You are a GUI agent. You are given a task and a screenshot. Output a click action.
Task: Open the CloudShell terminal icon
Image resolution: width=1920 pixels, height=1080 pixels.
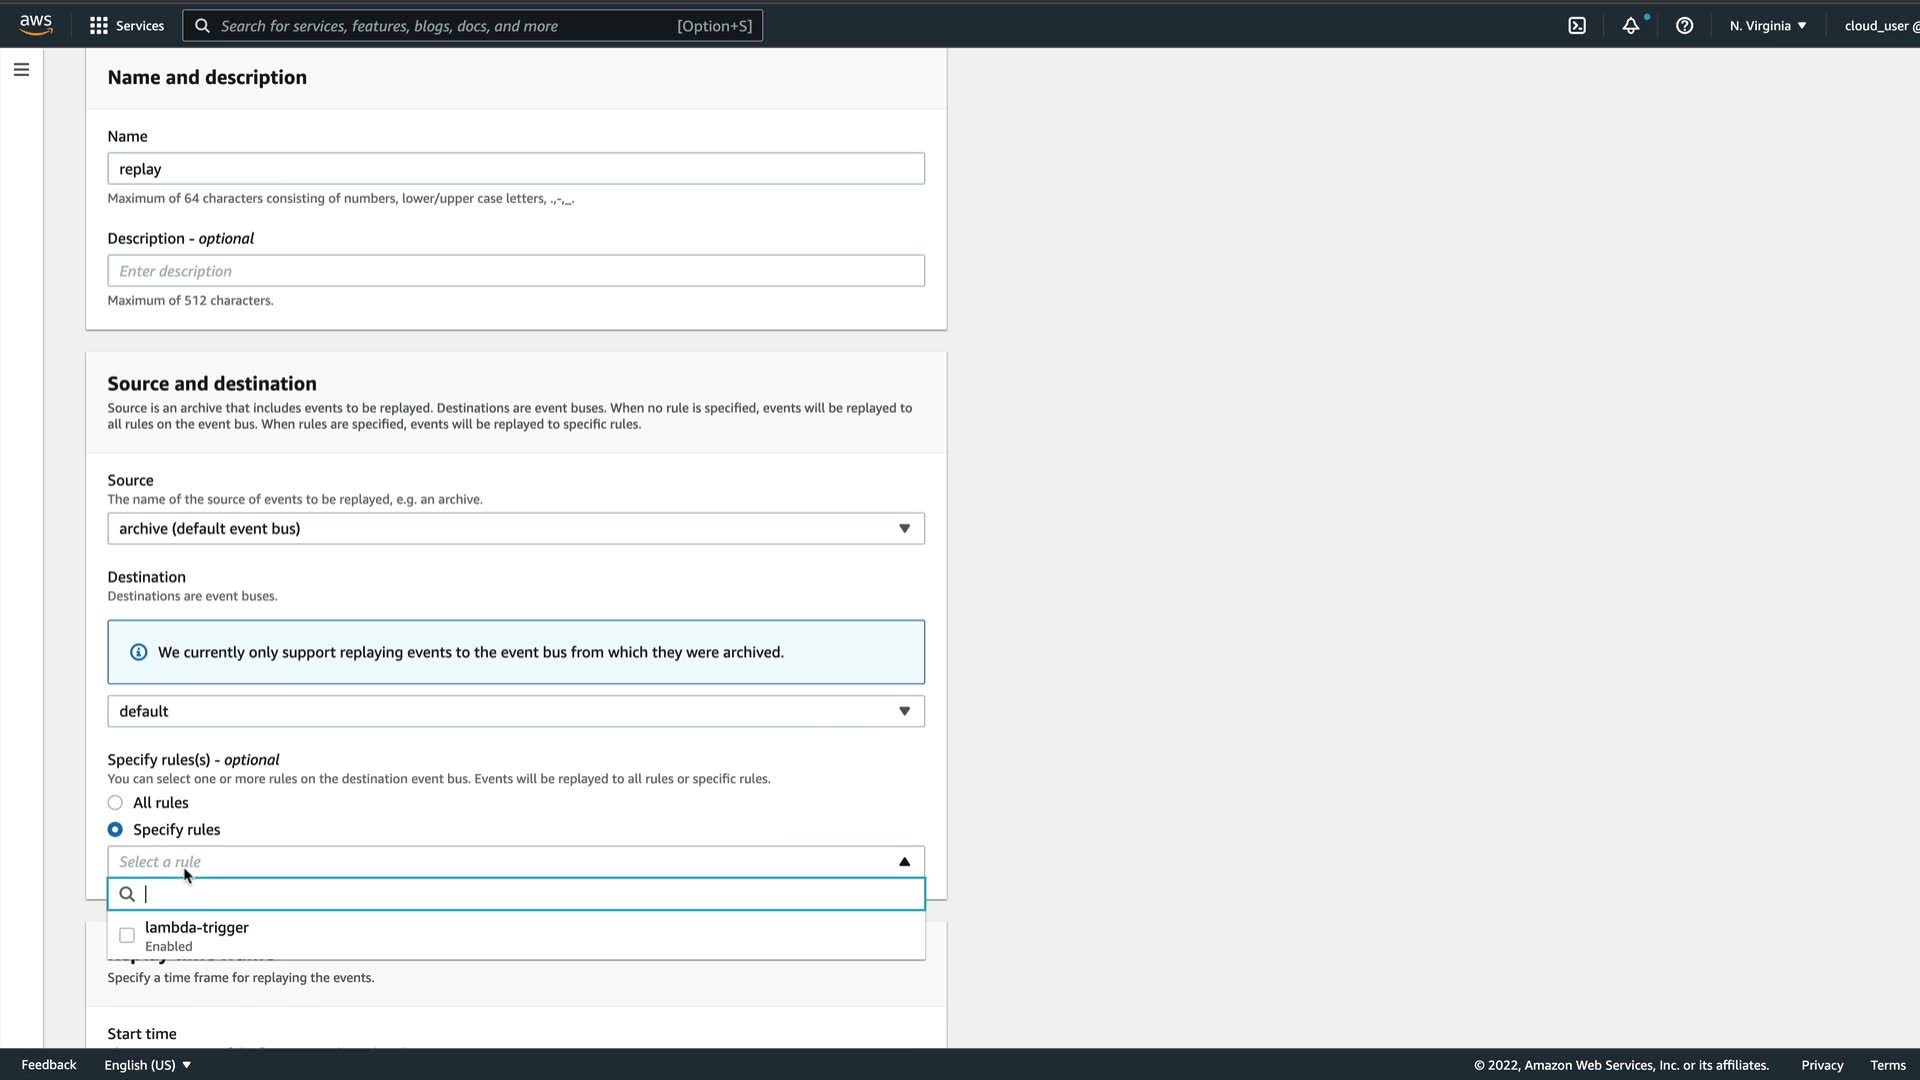[x=1577, y=26]
